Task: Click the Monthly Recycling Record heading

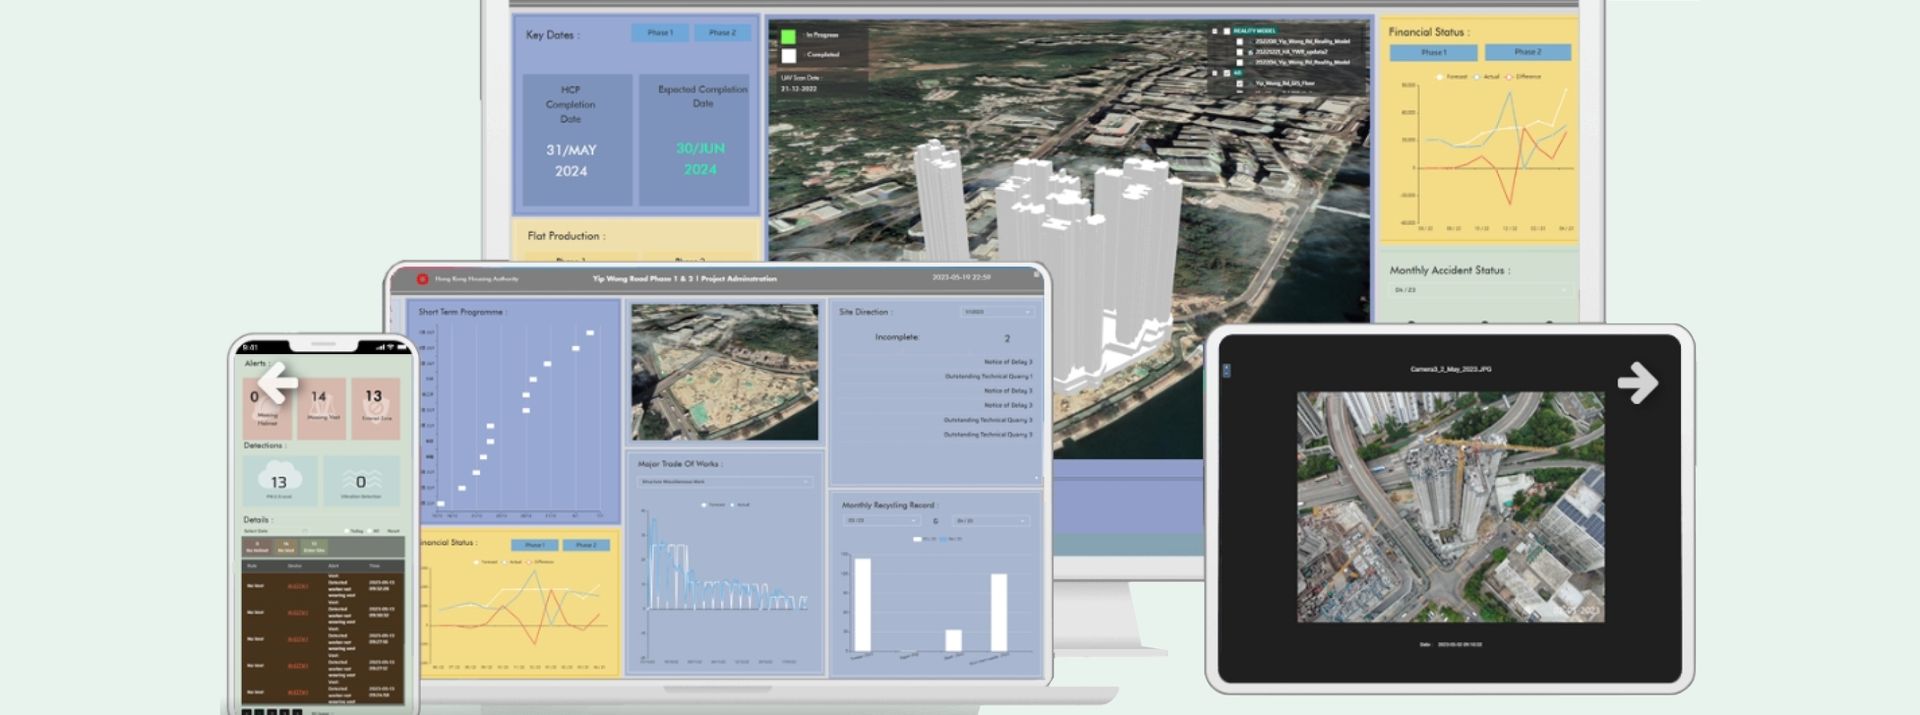Action: (x=888, y=505)
